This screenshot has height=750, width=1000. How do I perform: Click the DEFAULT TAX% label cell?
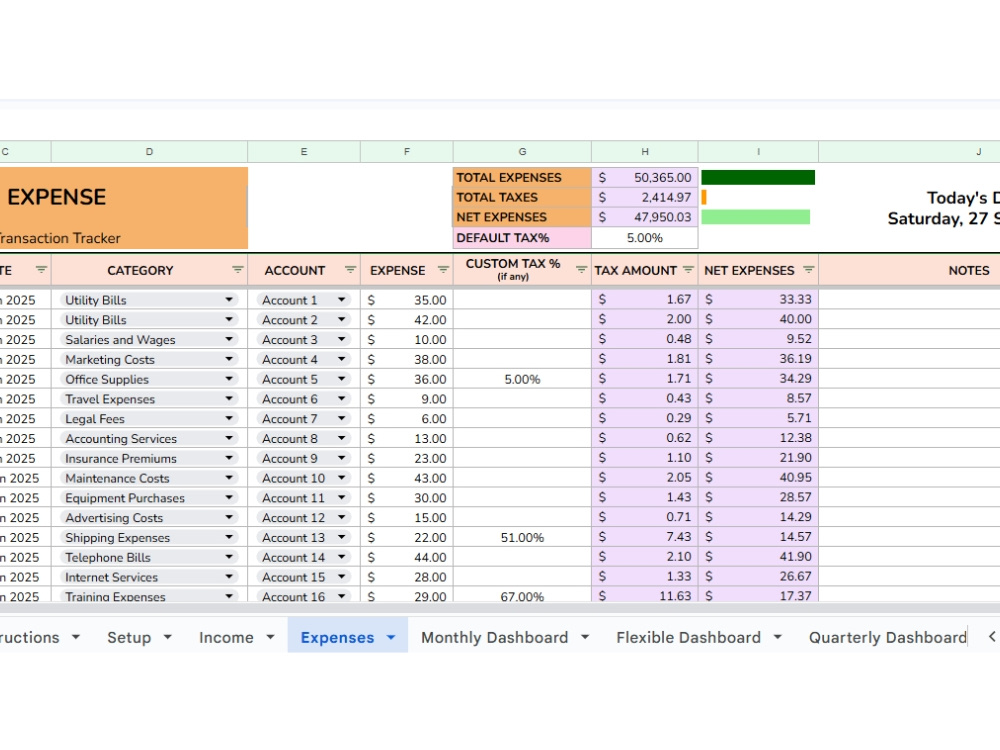[x=522, y=238]
